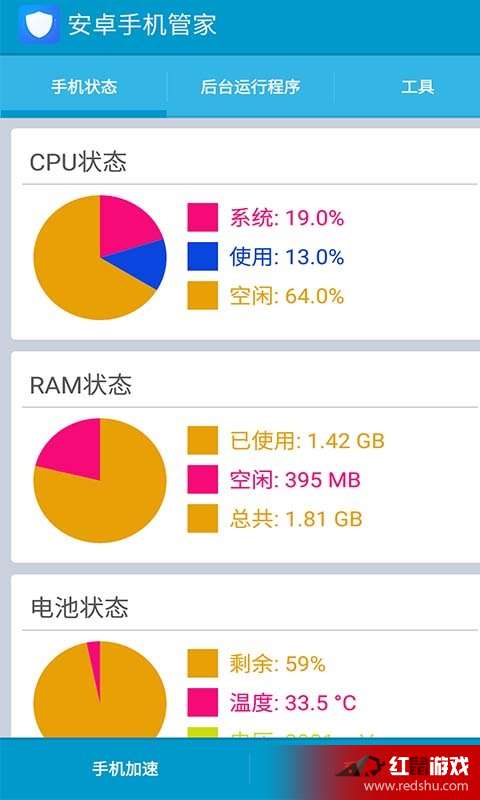The height and width of the screenshot is (800, 480).
Task: Tap the shield app icon in header
Action: (x=39, y=23)
